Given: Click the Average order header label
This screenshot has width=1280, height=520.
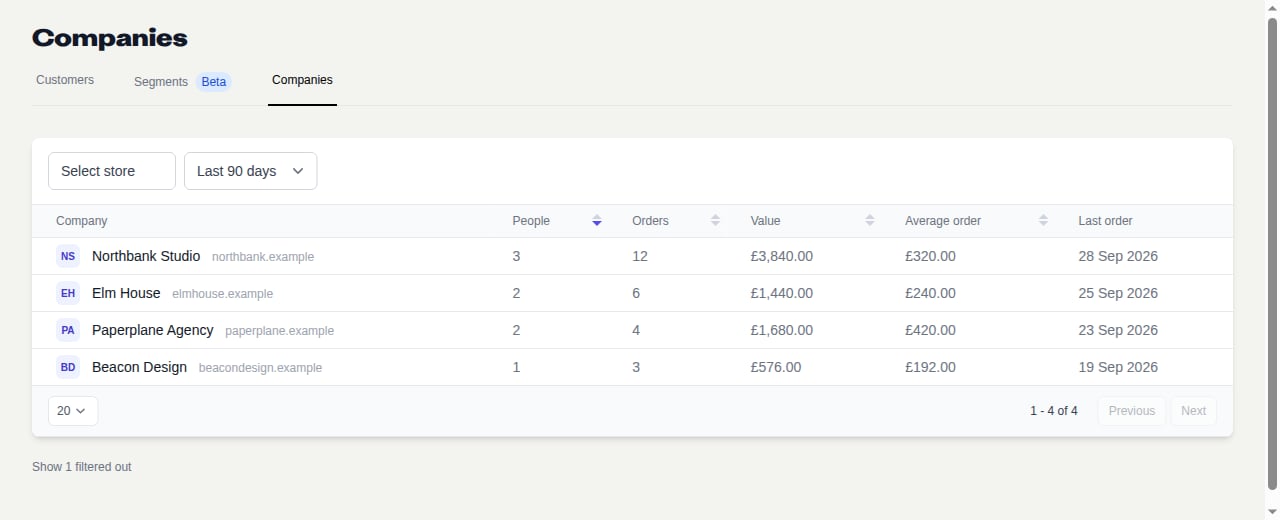Looking at the screenshot, I should point(943,221).
